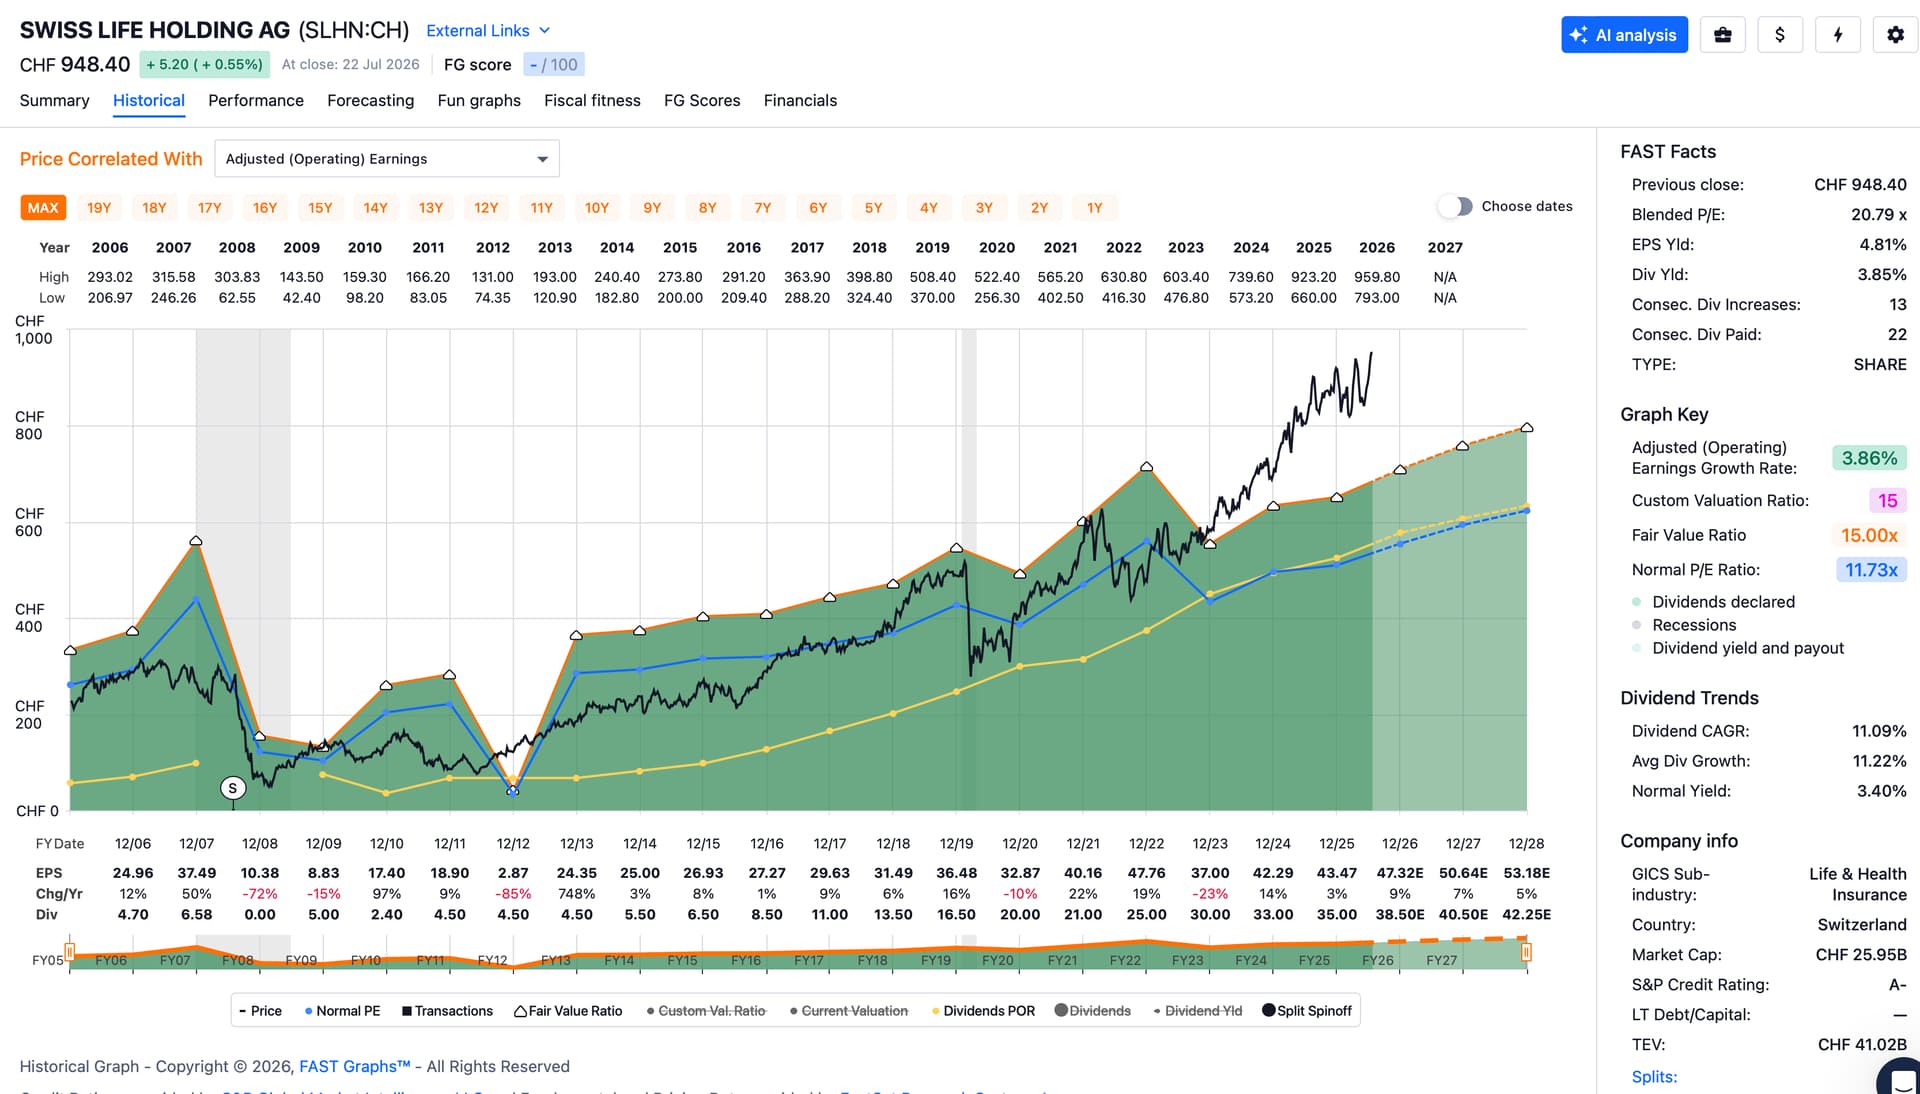Grab the left range slider handle
The image size is (1920, 1094).
tap(70, 951)
